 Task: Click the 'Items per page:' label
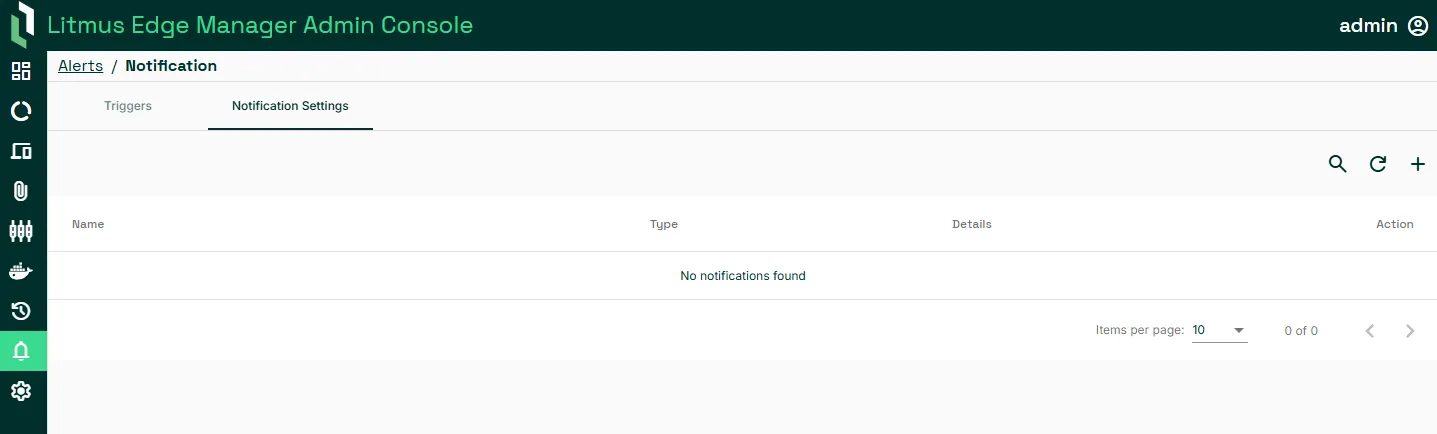click(x=1140, y=330)
